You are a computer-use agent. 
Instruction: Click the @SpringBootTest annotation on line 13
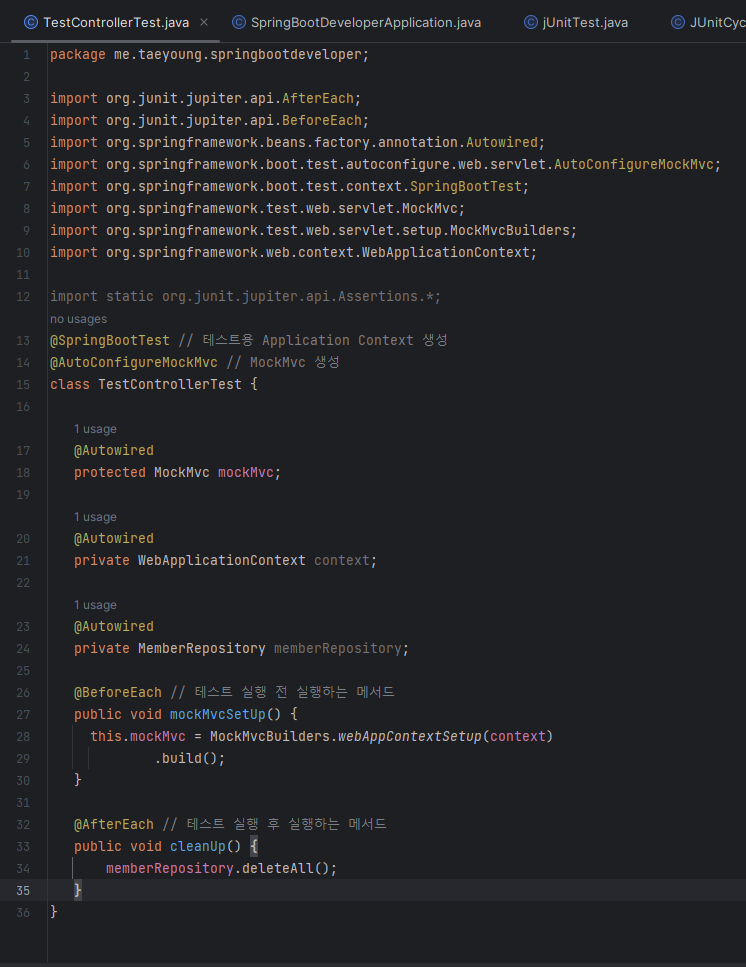coord(110,340)
